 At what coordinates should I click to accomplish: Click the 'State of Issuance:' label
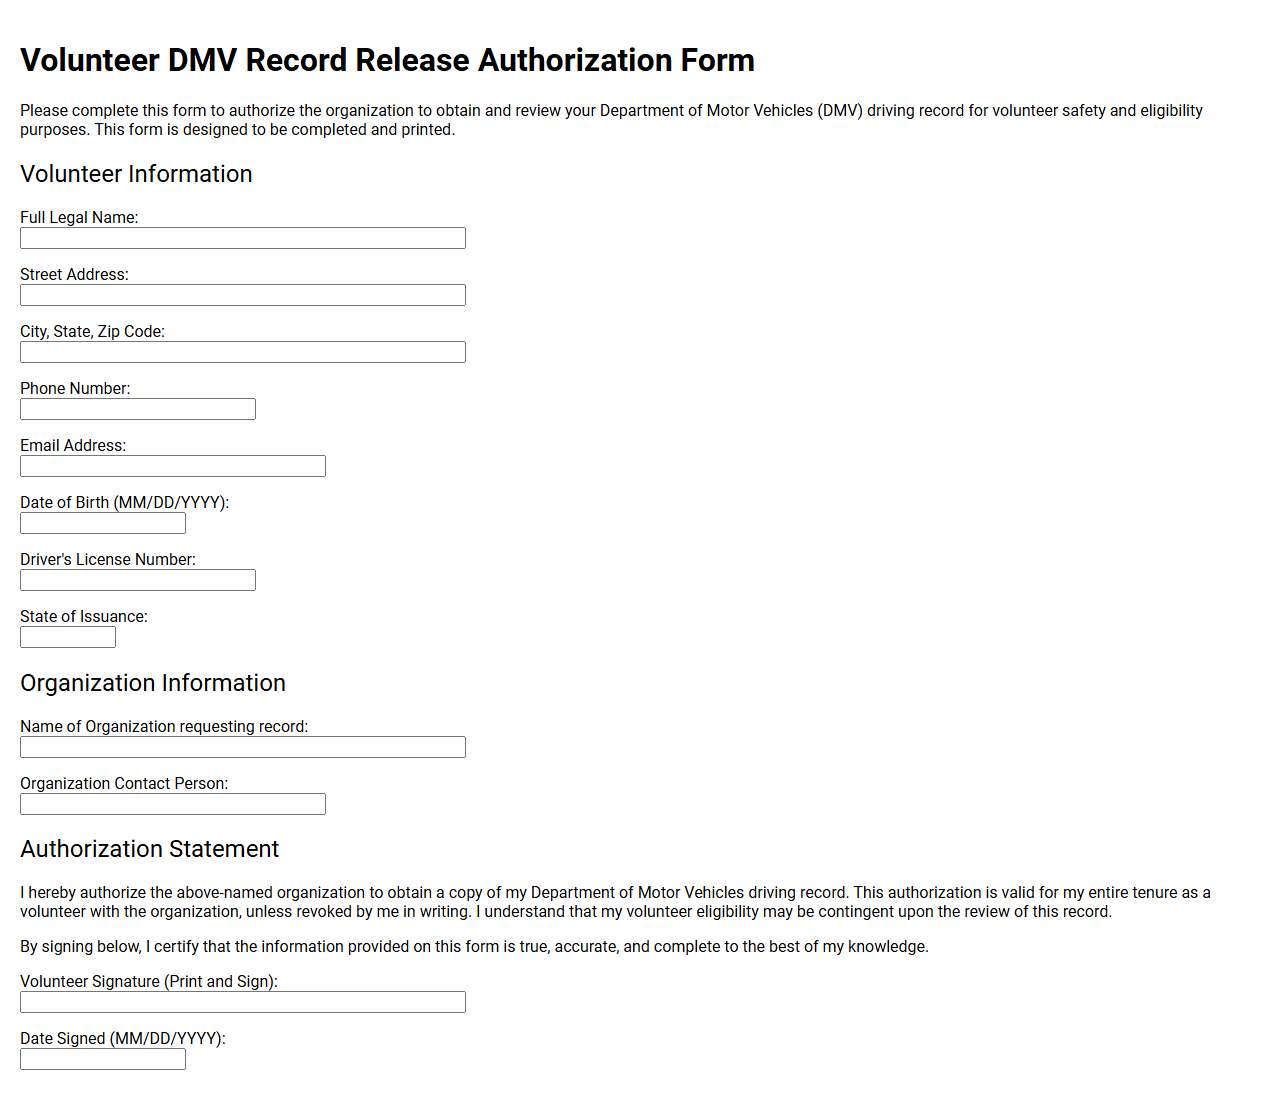[84, 616]
